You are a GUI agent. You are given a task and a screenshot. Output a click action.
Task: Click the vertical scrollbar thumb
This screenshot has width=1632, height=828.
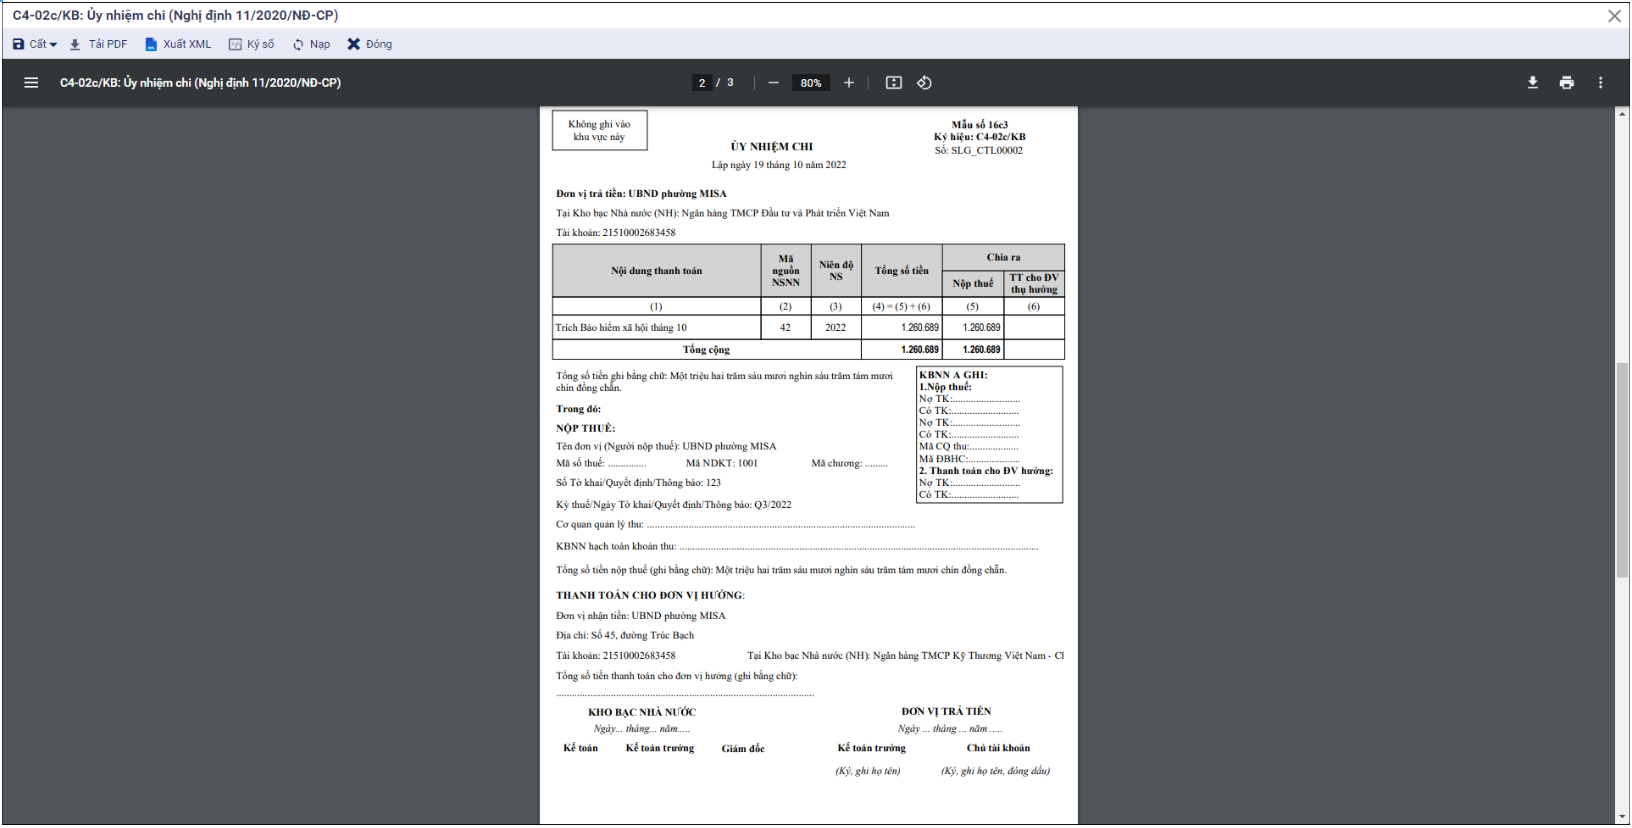pyautogui.click(x=1622, y=470)
